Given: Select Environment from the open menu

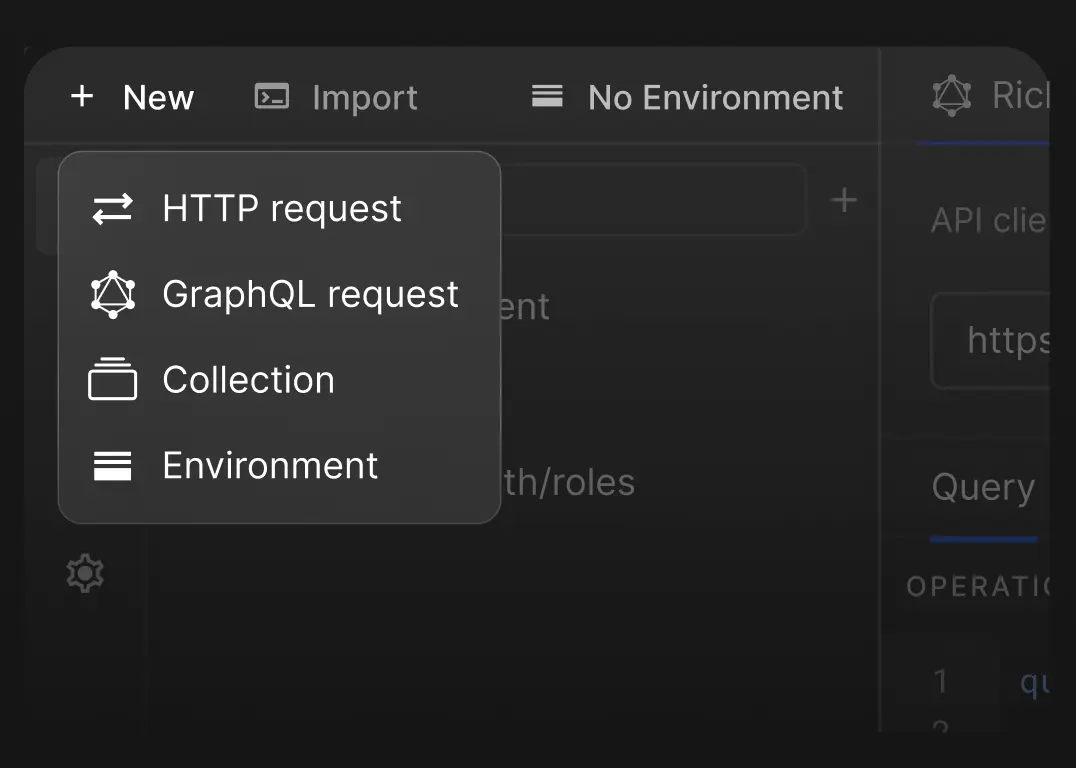Looking at the screenshot, I should click(x=269, y=465).
